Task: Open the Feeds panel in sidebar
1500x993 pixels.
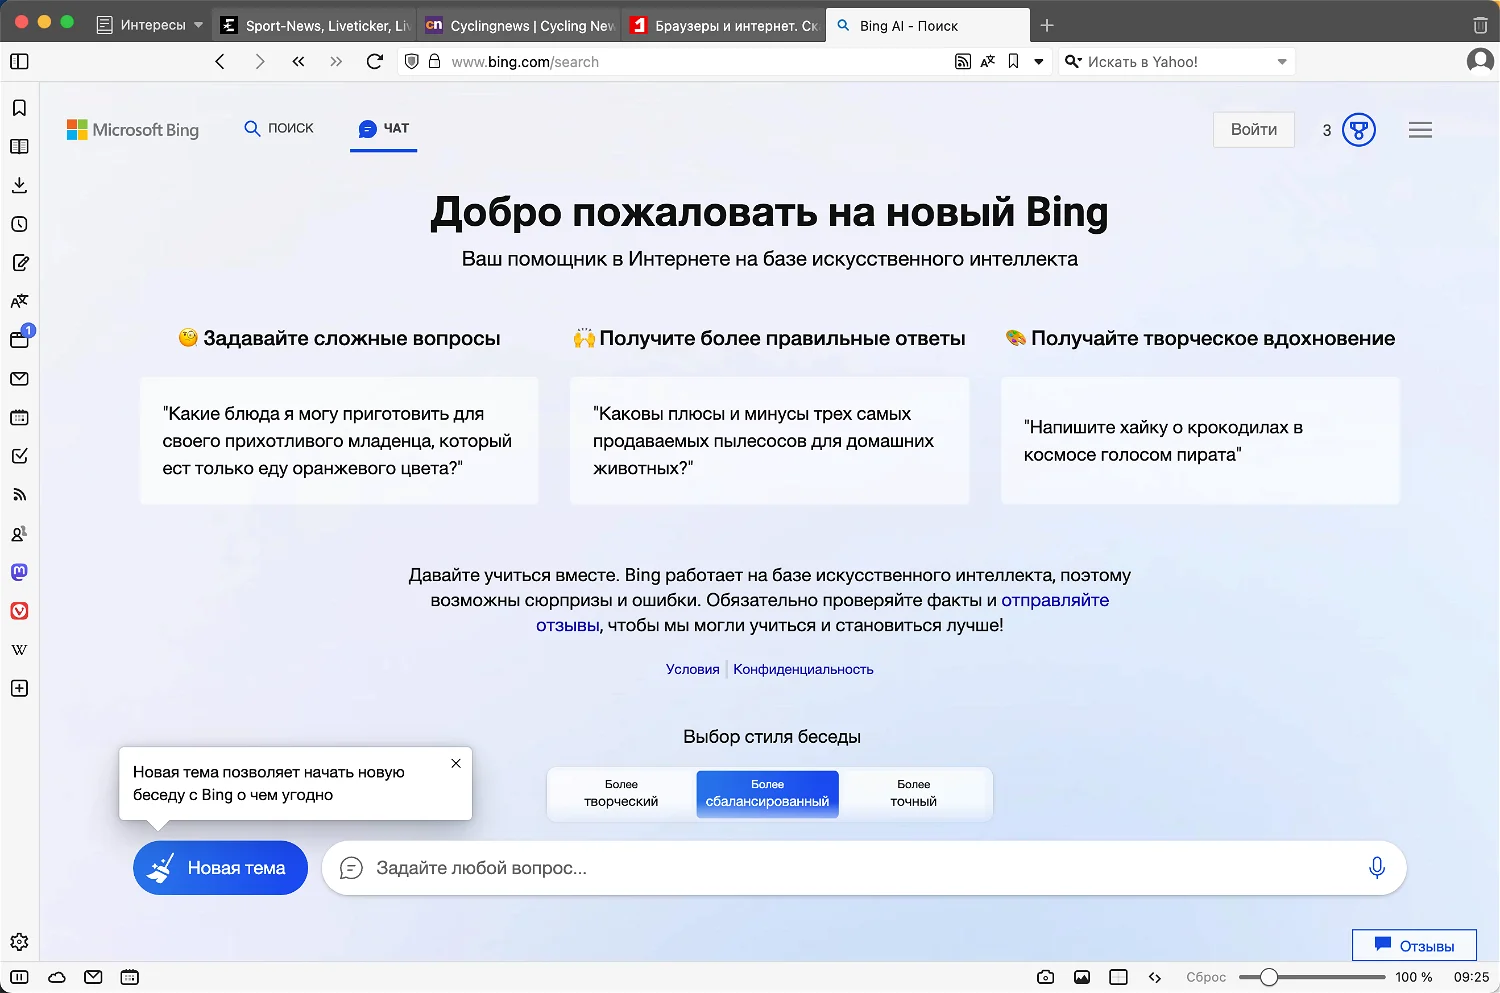Action: point(19,495)
